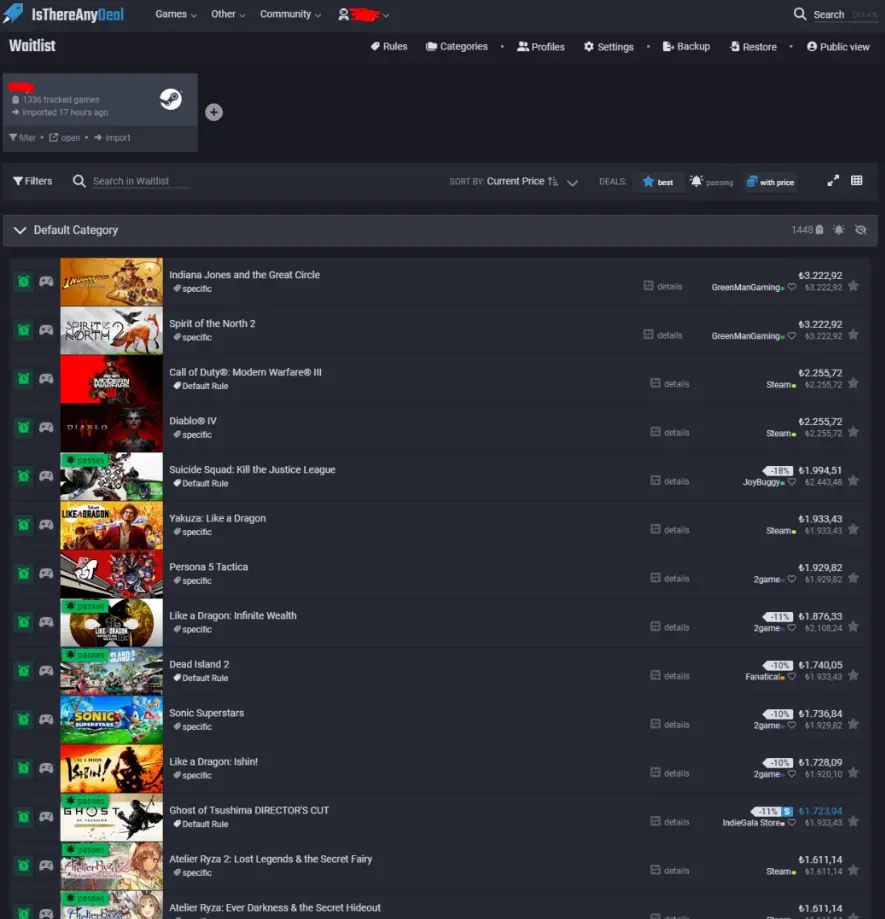
Task: Toggle green alarm for Persona 5 Tactica
Action: (x=23, y=573)
